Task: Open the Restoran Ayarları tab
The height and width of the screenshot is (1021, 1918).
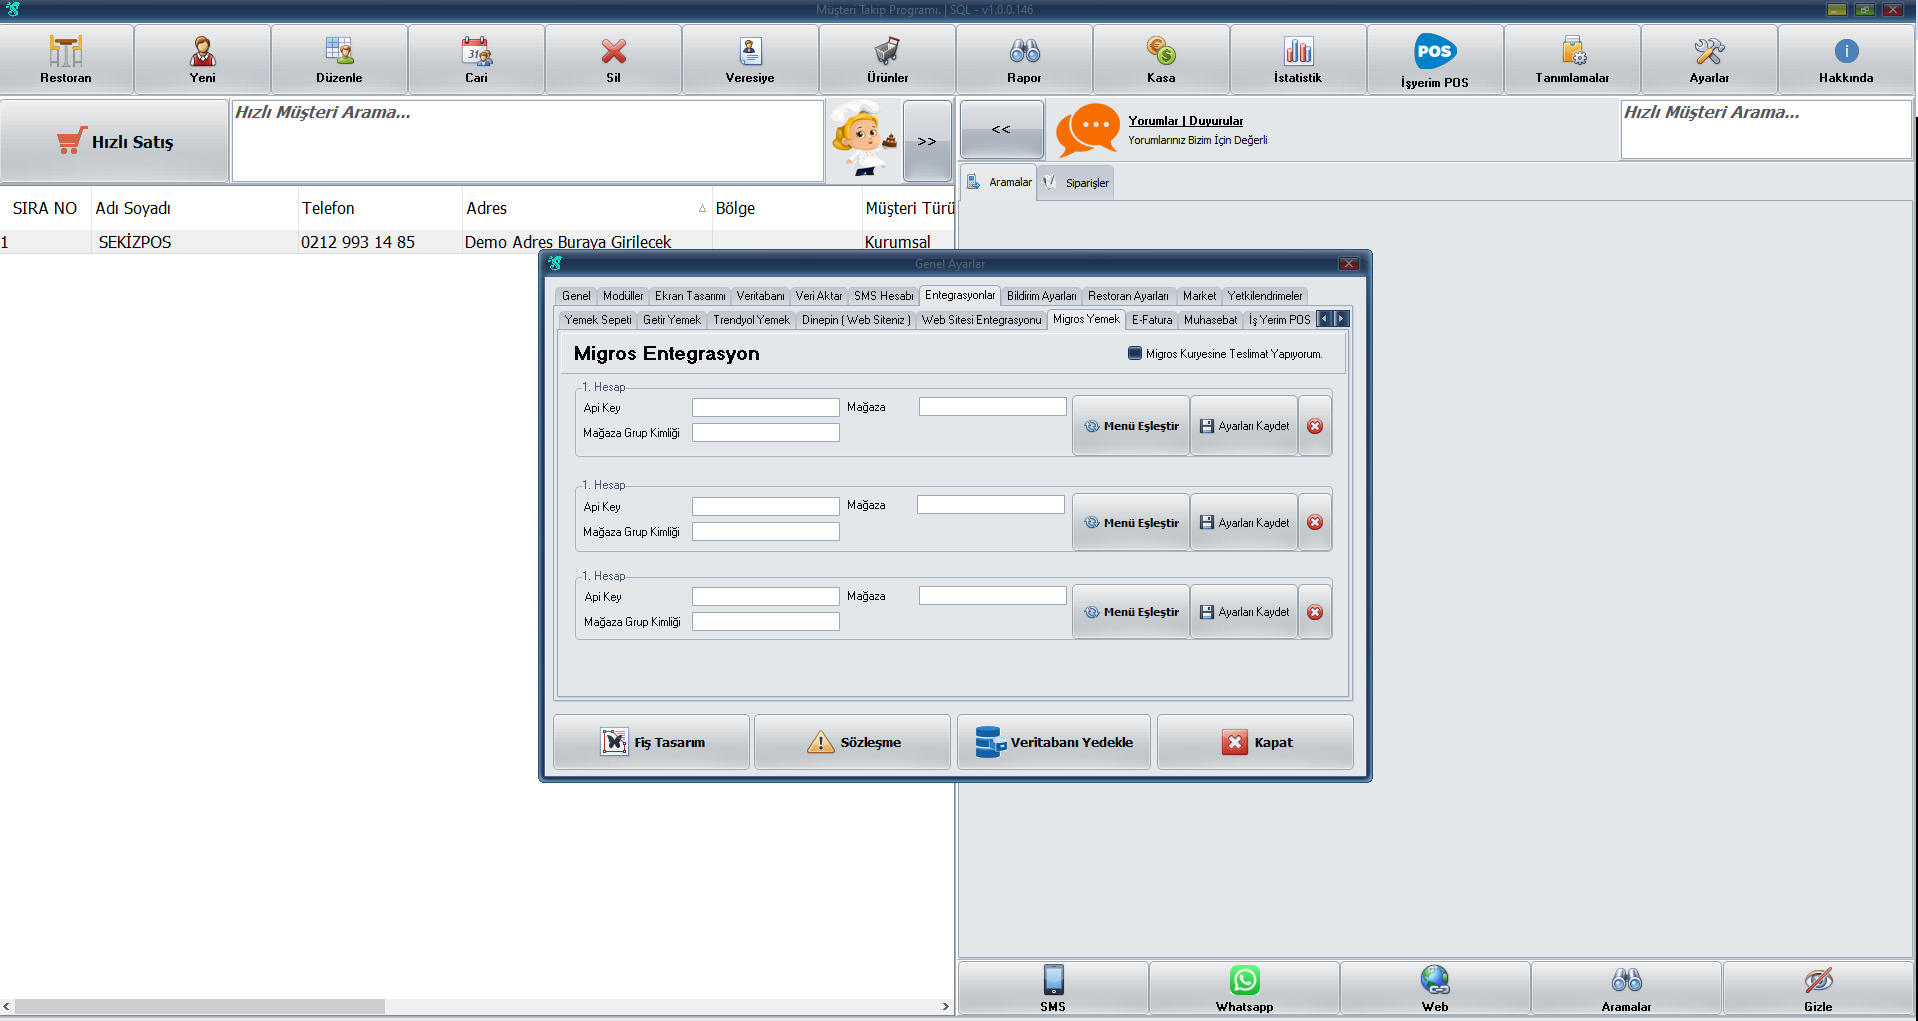Action: (1128, 296)
